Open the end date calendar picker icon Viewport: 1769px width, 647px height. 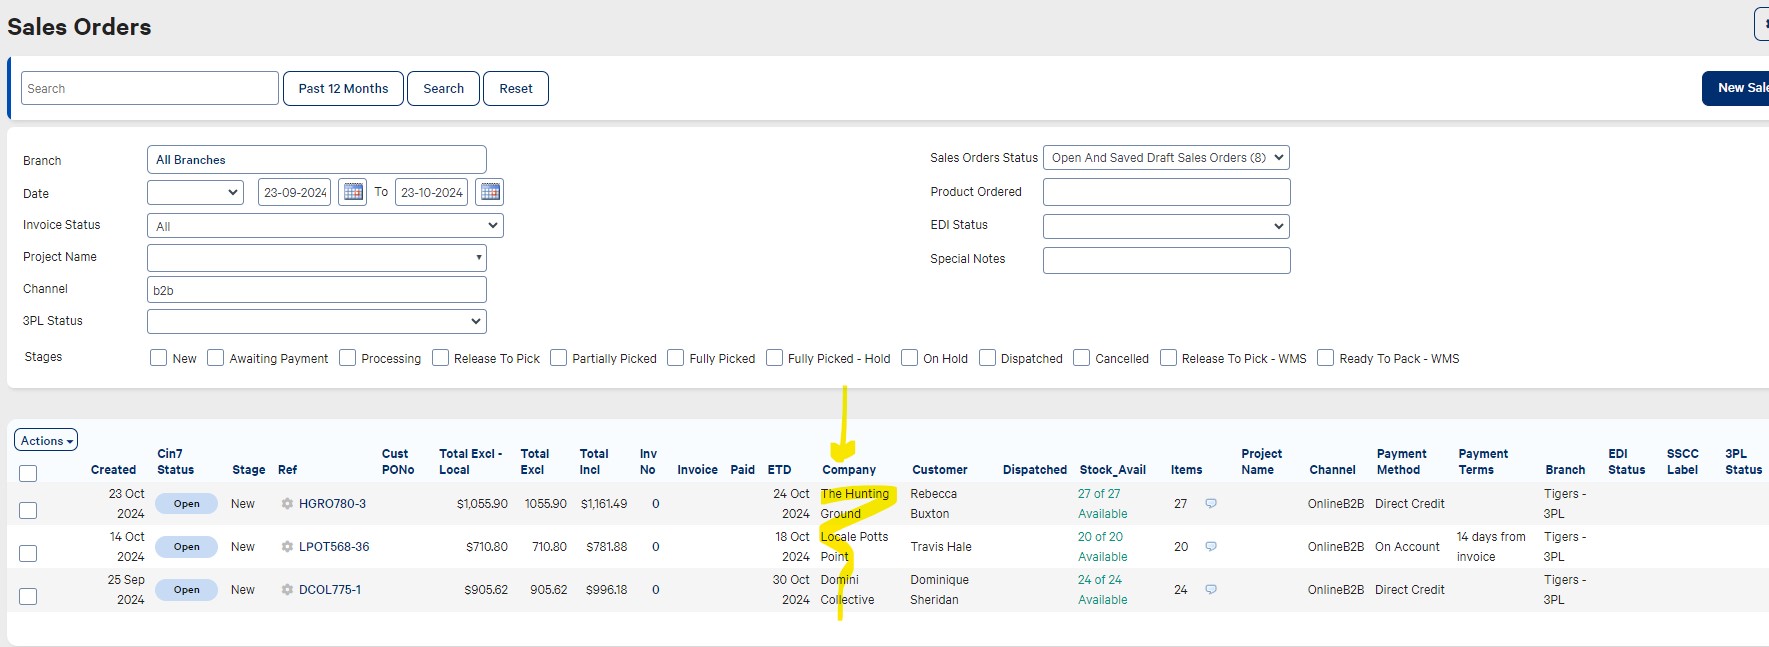tap(490, 192)
